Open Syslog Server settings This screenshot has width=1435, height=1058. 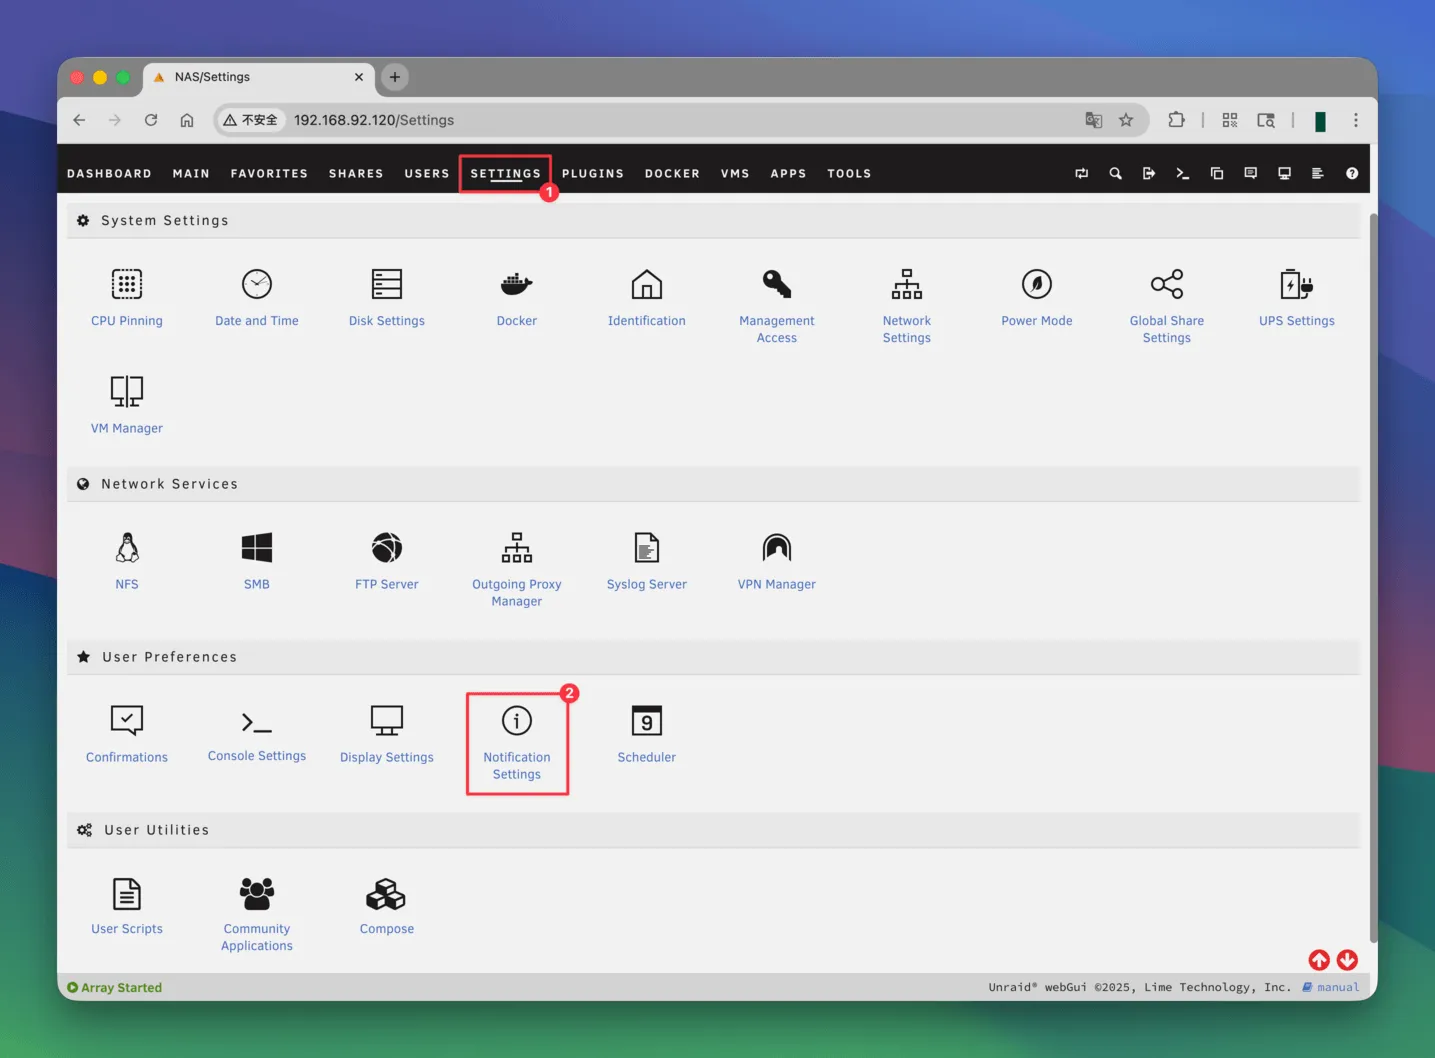(x=647, y=560)
